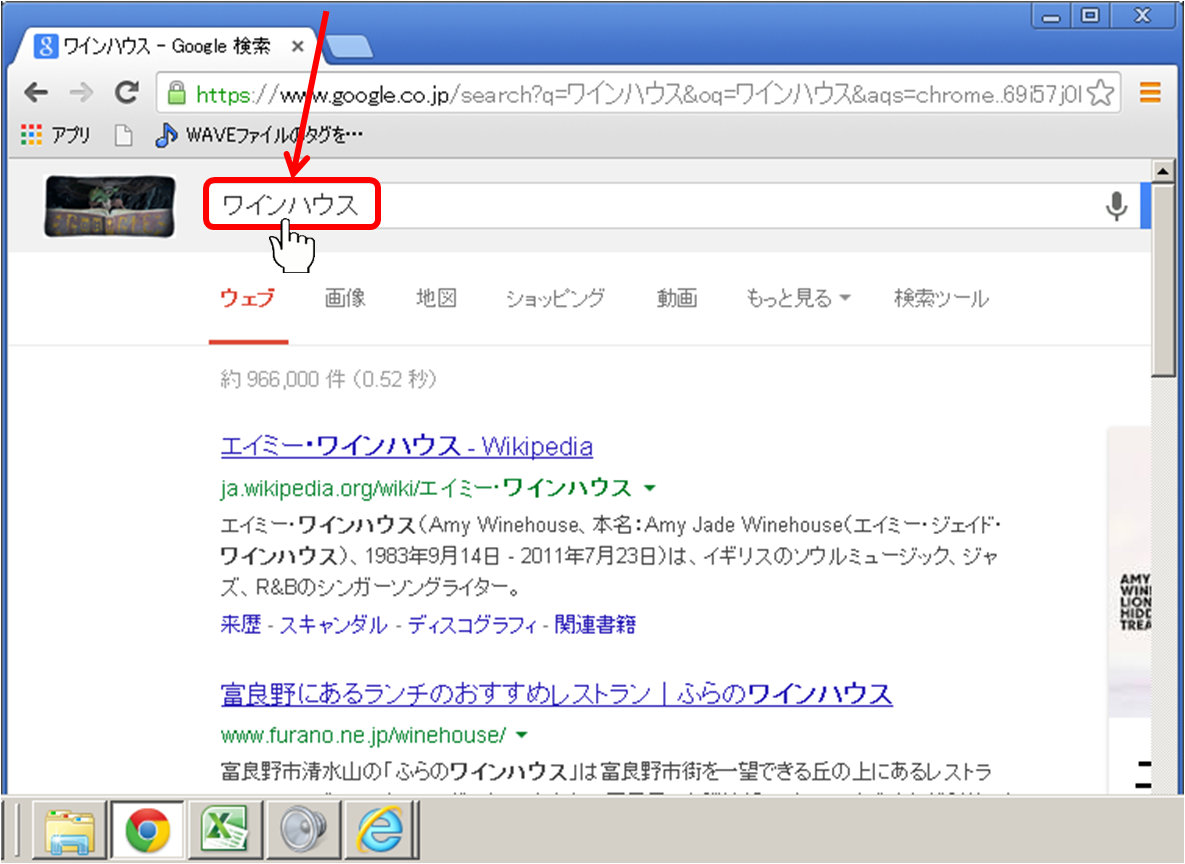Switch to the 画像 search tab

(345, 298)
